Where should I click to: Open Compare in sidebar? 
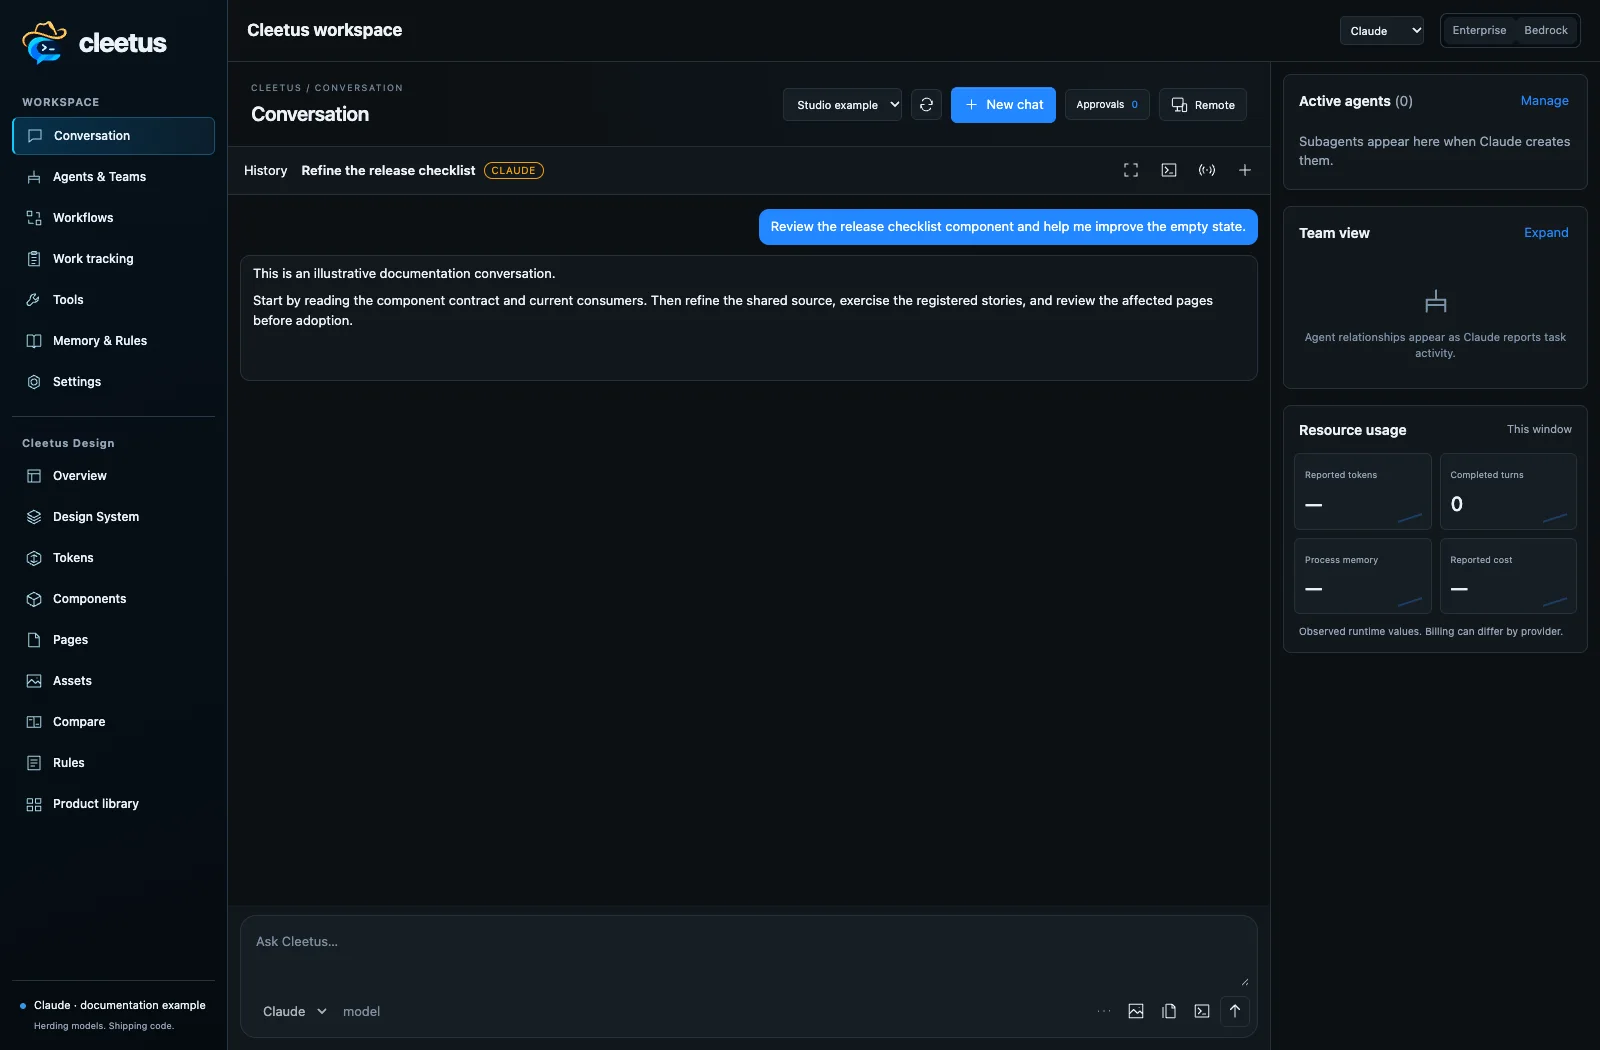click(x=113, y=722)
